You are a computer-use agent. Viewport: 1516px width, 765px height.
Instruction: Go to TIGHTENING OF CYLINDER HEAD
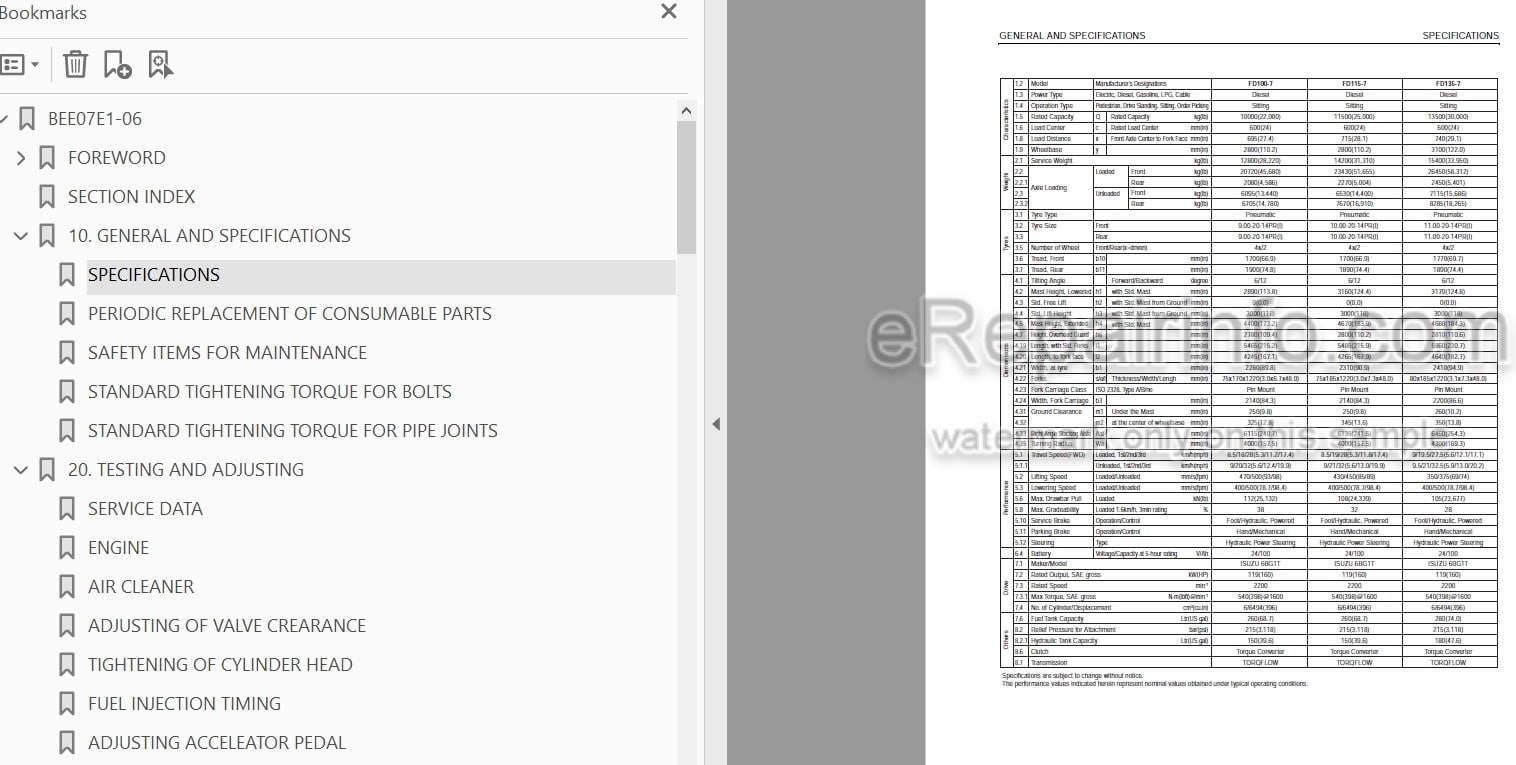(x=220, y=665)
